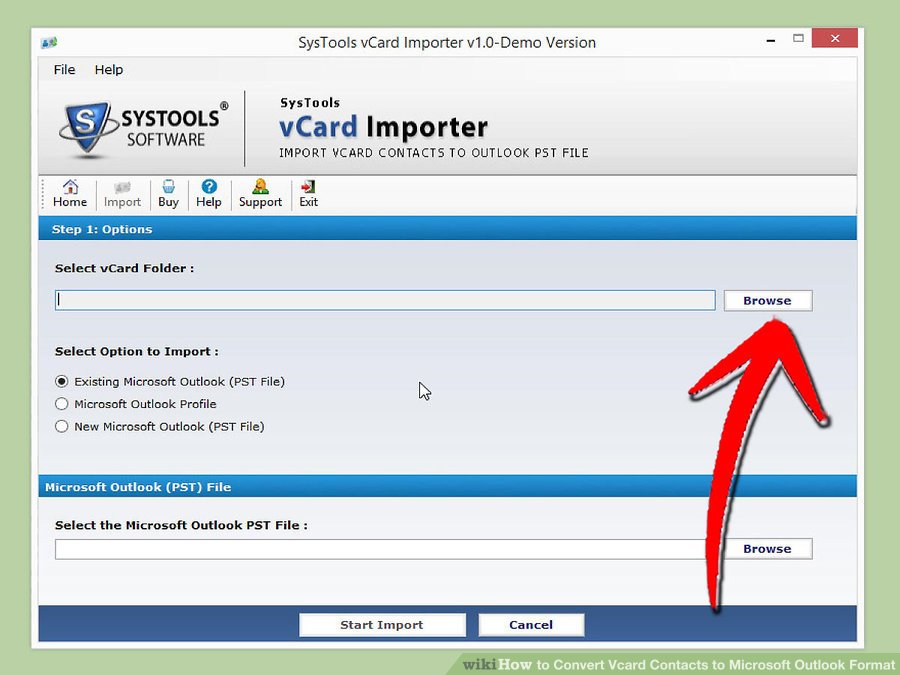Focus the Select vCard Folder text field

[385, 300]
